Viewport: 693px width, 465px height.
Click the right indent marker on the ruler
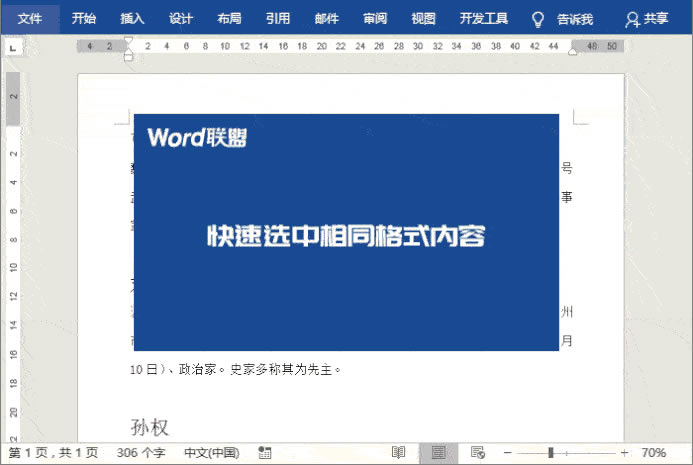[x=572, y=52]
